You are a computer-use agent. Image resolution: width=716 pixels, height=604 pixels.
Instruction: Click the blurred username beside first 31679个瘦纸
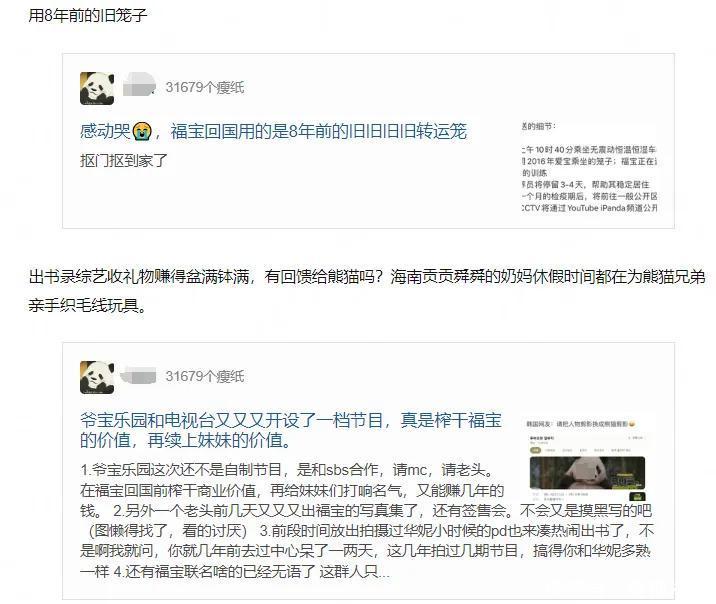pos(139,84)
